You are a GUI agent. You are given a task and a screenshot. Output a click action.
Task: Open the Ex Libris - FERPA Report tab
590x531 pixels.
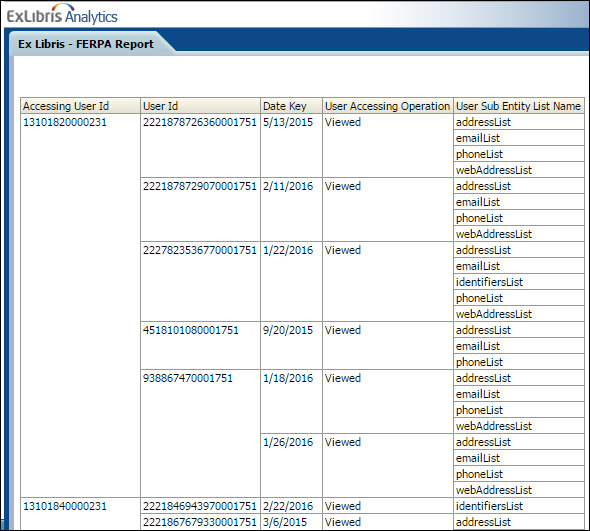click(x=86, y=44)
